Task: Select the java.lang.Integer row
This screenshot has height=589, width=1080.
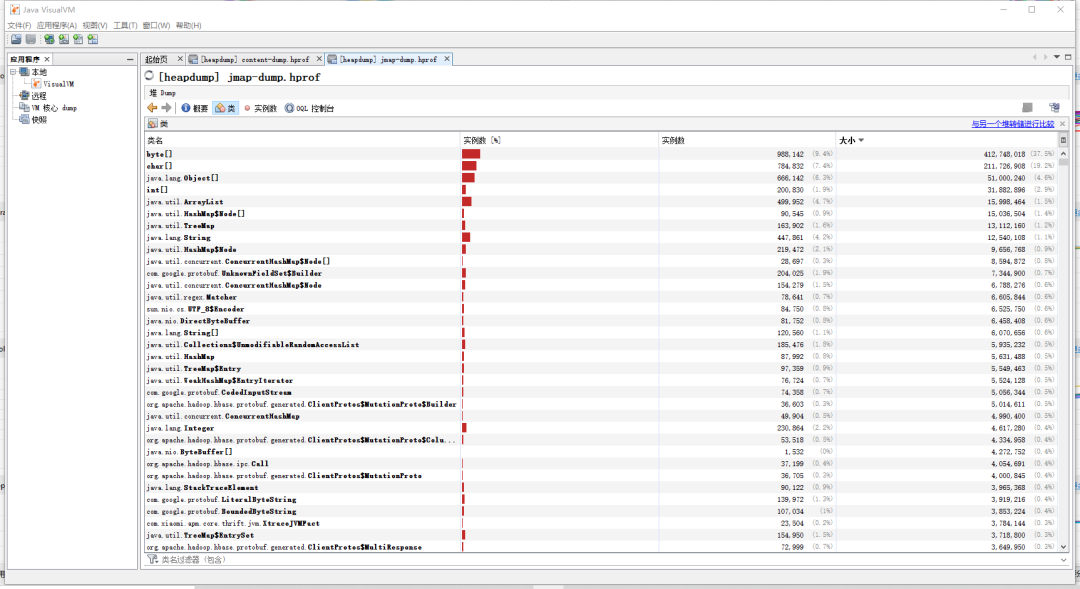Action: (x=601, y=428)
